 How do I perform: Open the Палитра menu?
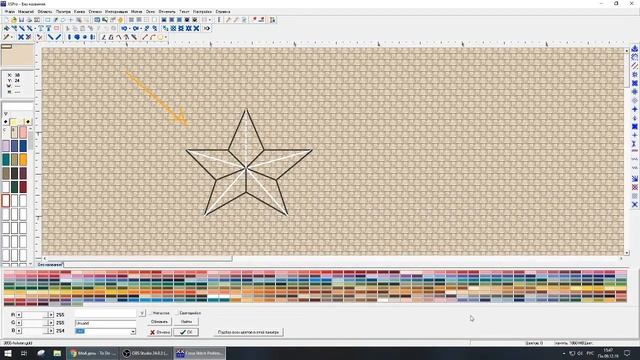point(63,11)
